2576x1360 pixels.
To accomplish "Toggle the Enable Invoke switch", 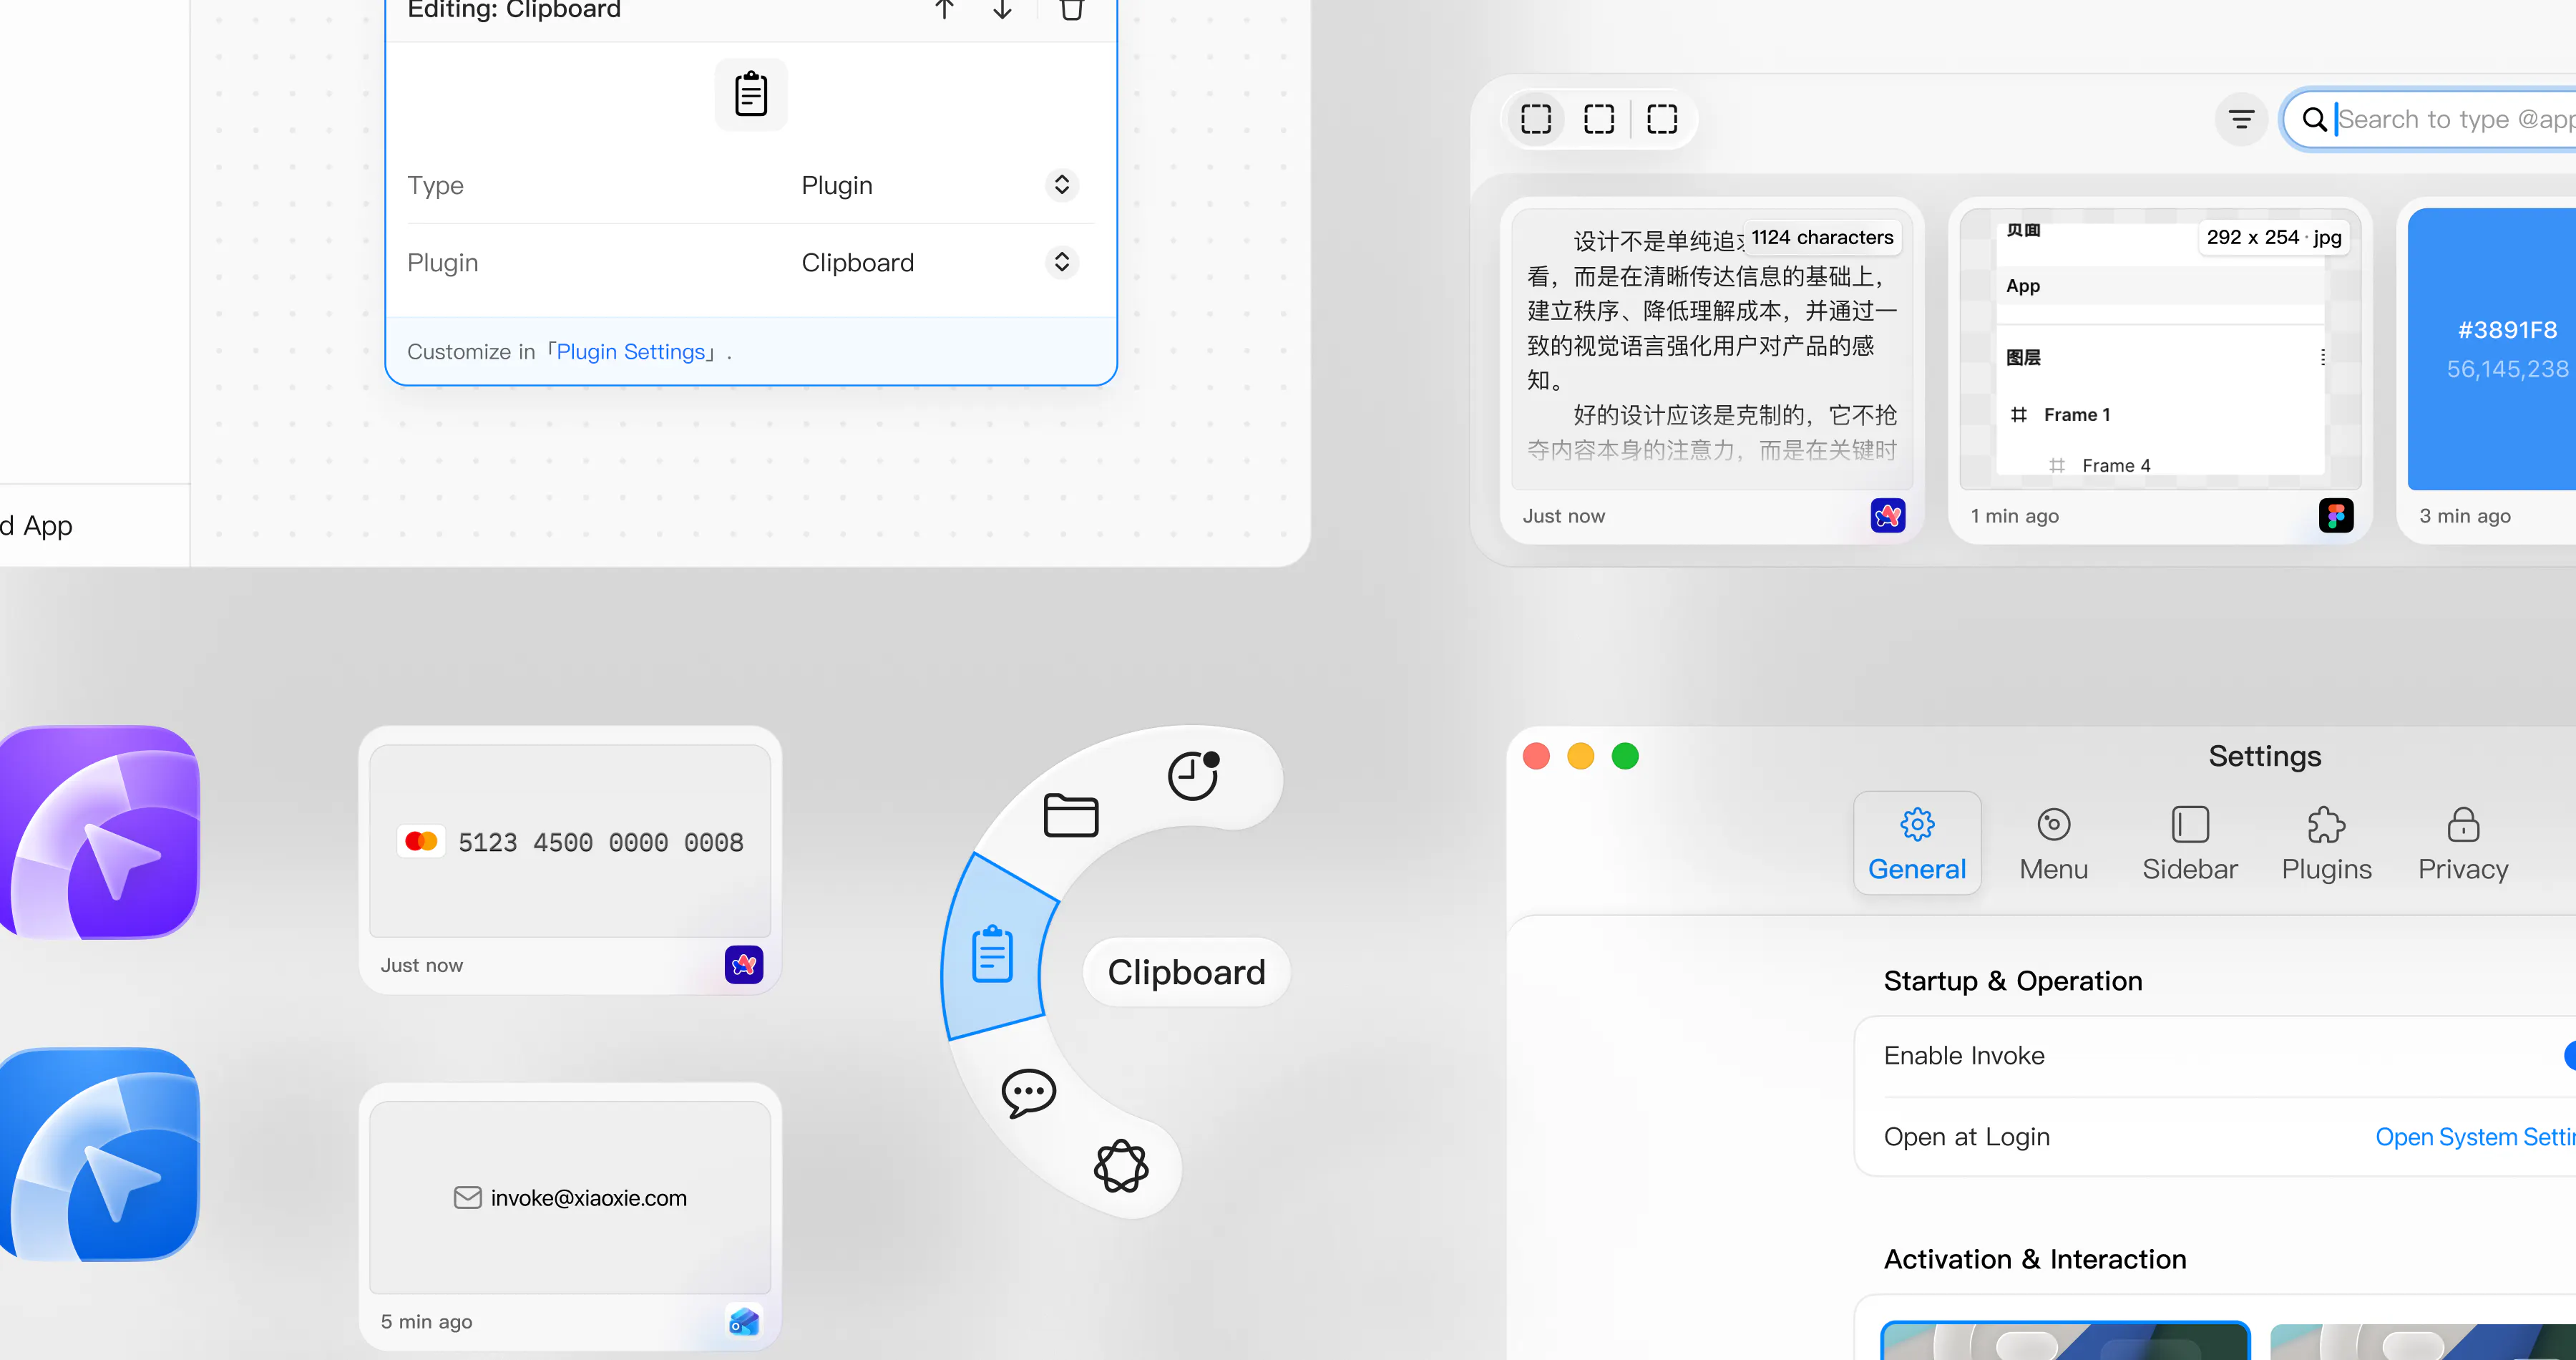I will click(x=2569, y=1055).
